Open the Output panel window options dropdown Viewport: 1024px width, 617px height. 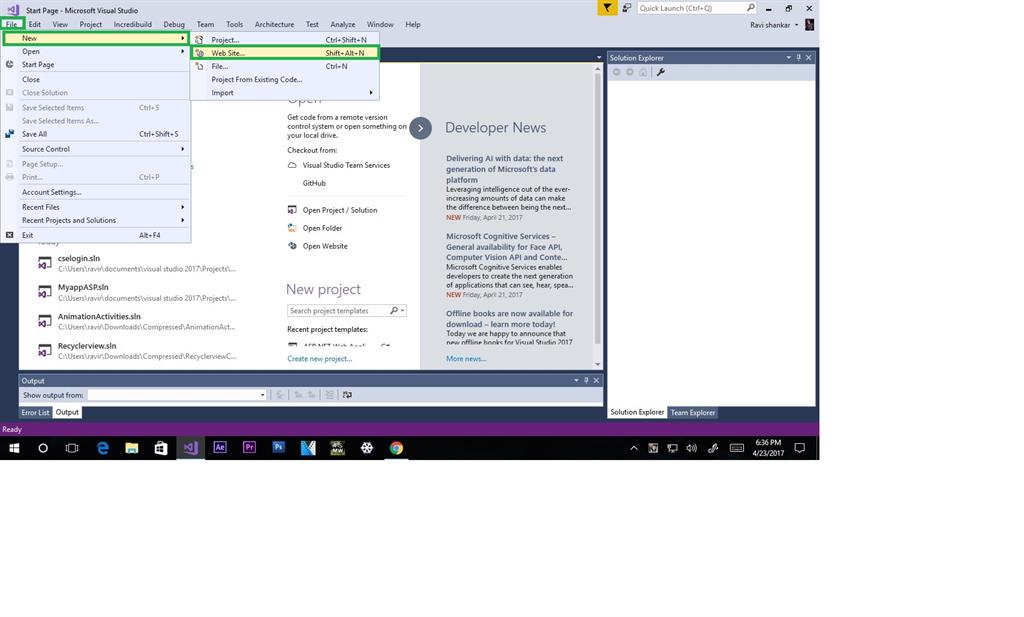(576, 381)
